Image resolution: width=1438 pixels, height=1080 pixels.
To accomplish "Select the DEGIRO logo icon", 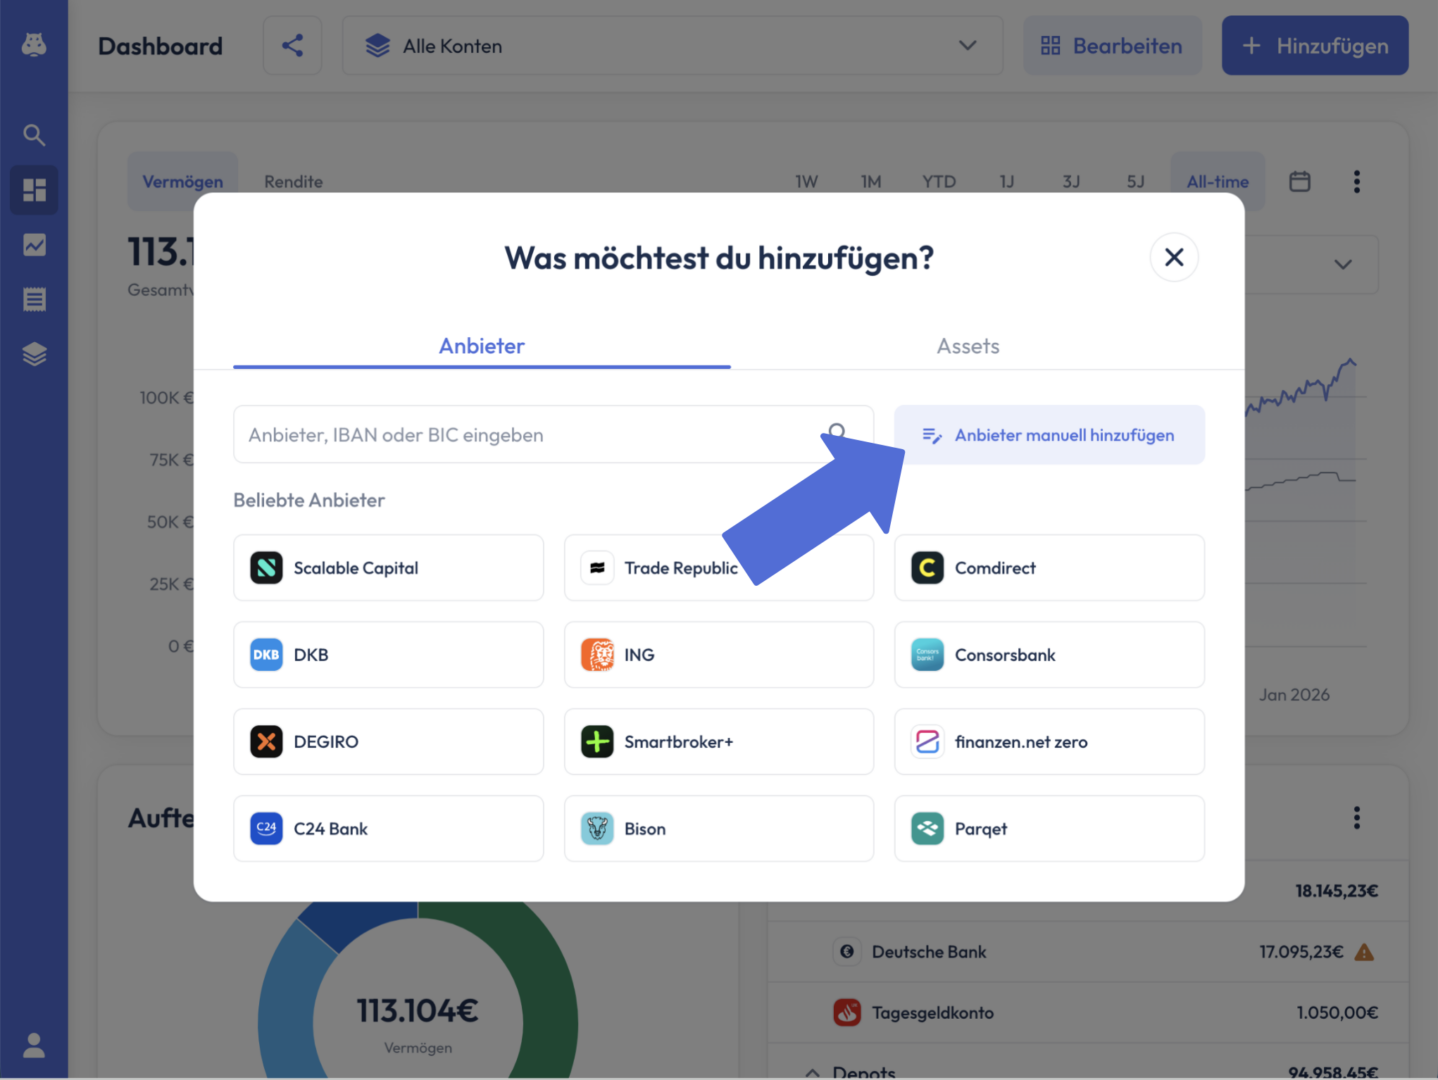I will coord(266,742).
